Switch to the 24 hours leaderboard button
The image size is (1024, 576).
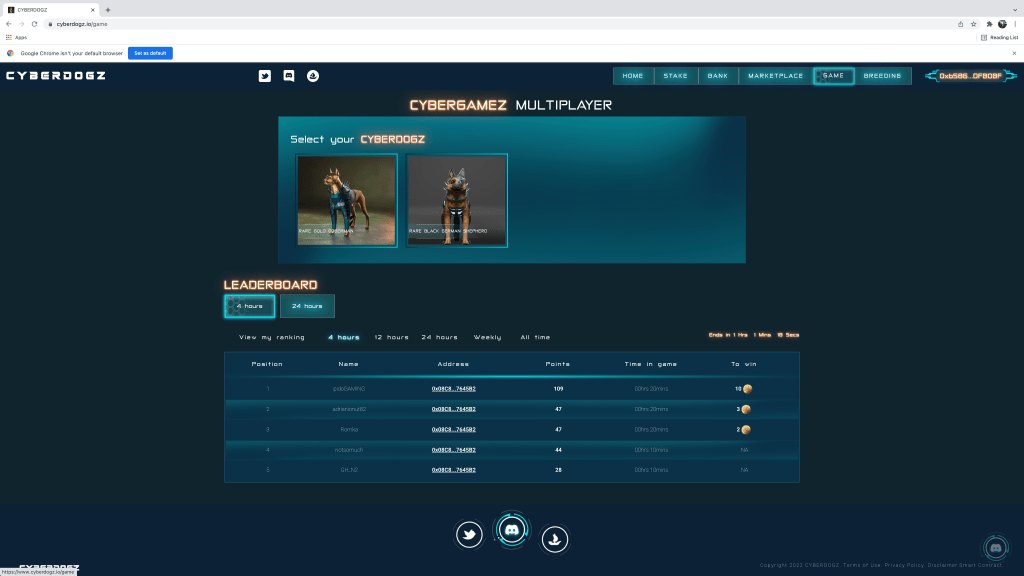tap(307, 306)
